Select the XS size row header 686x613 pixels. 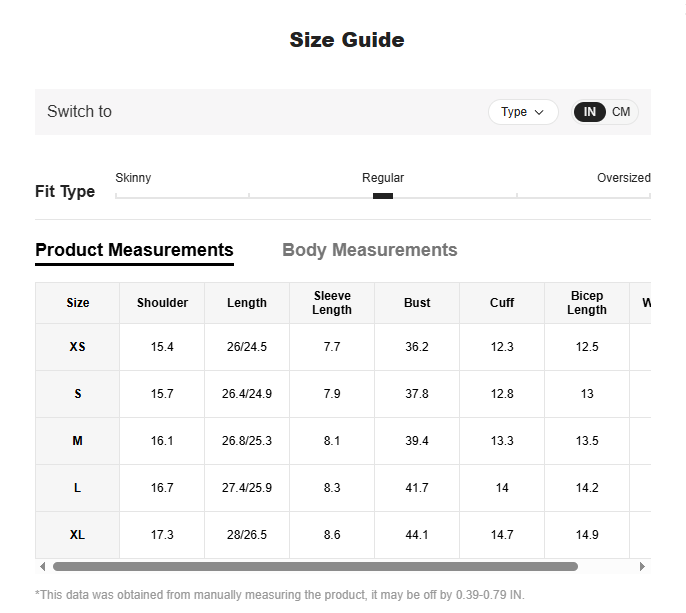77,347
